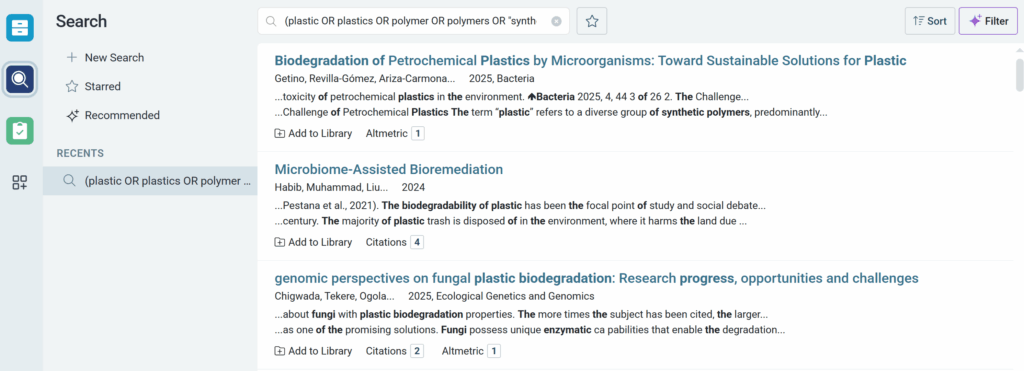Star the current search query
This screenshot has height=371, width=1024.
[x=592, y=22]
